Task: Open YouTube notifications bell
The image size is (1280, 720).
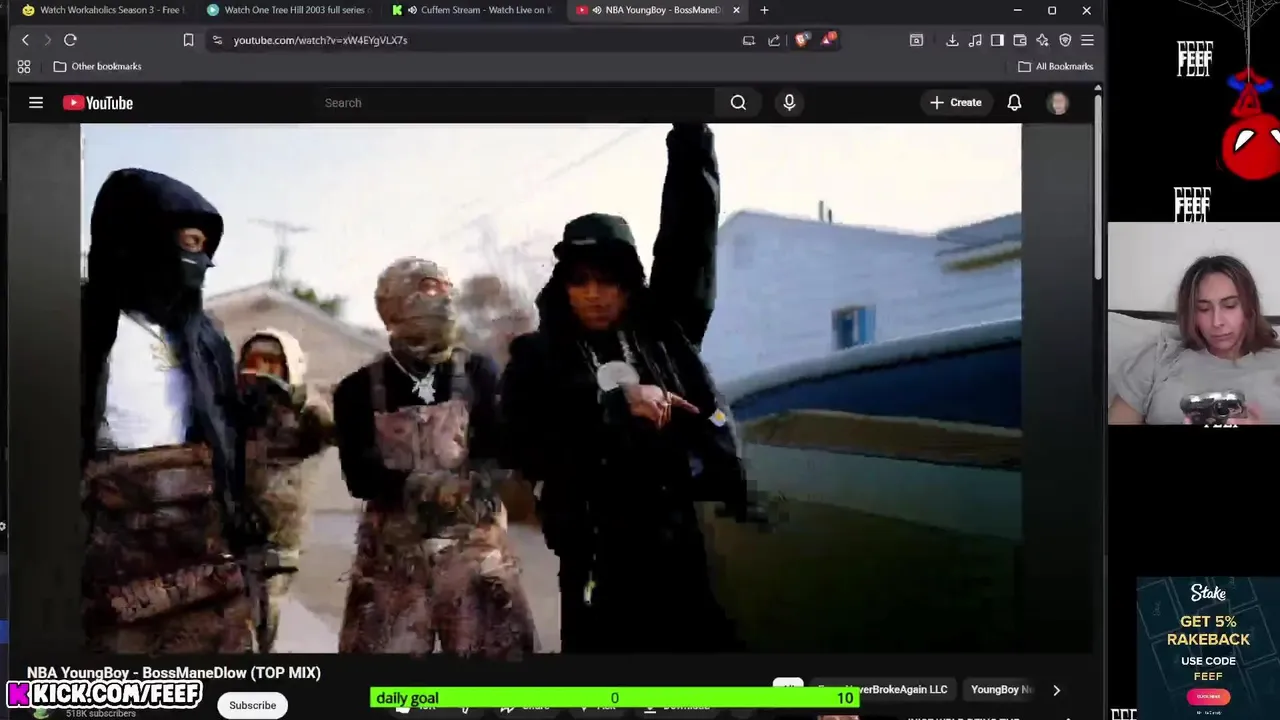Action: coord(1014,102)
